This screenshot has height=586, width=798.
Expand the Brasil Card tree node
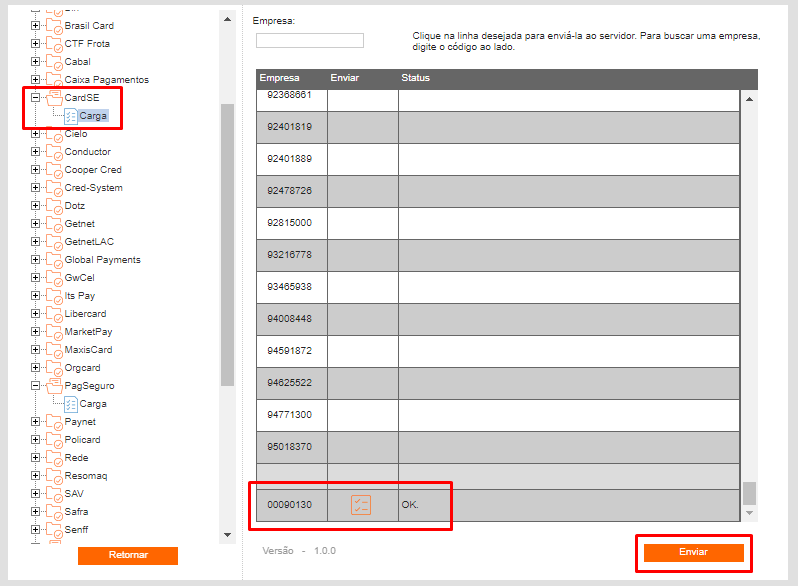pos(35,25)
